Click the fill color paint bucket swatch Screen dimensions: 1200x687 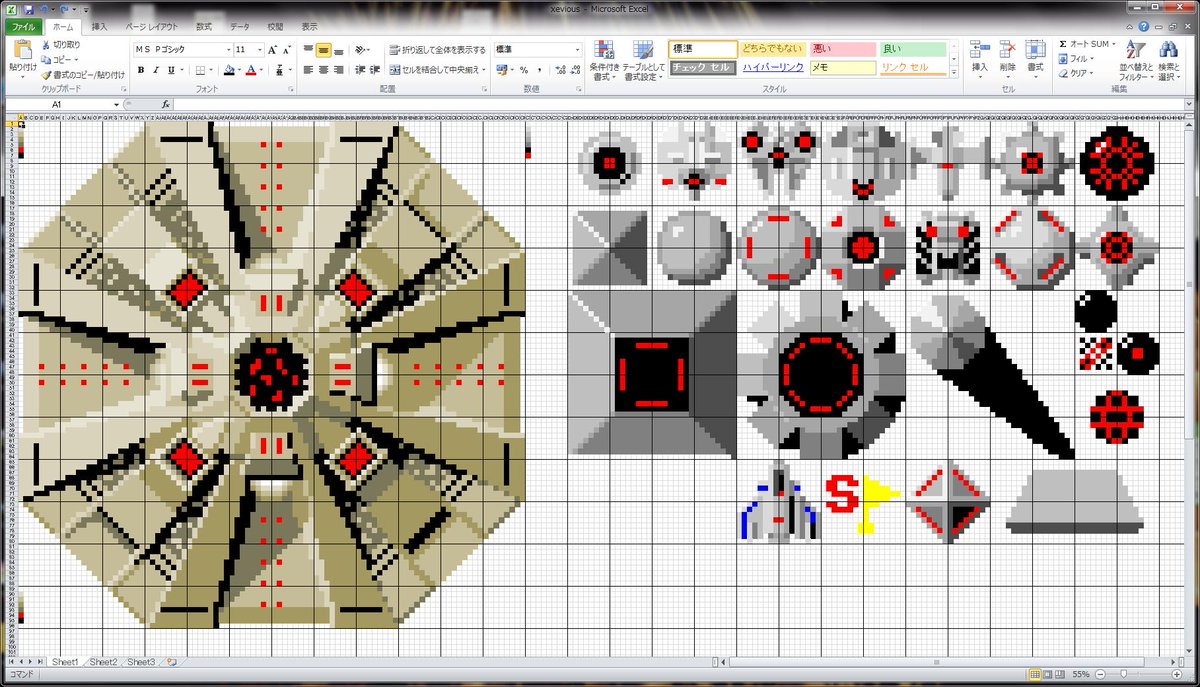tap(228, 70)
